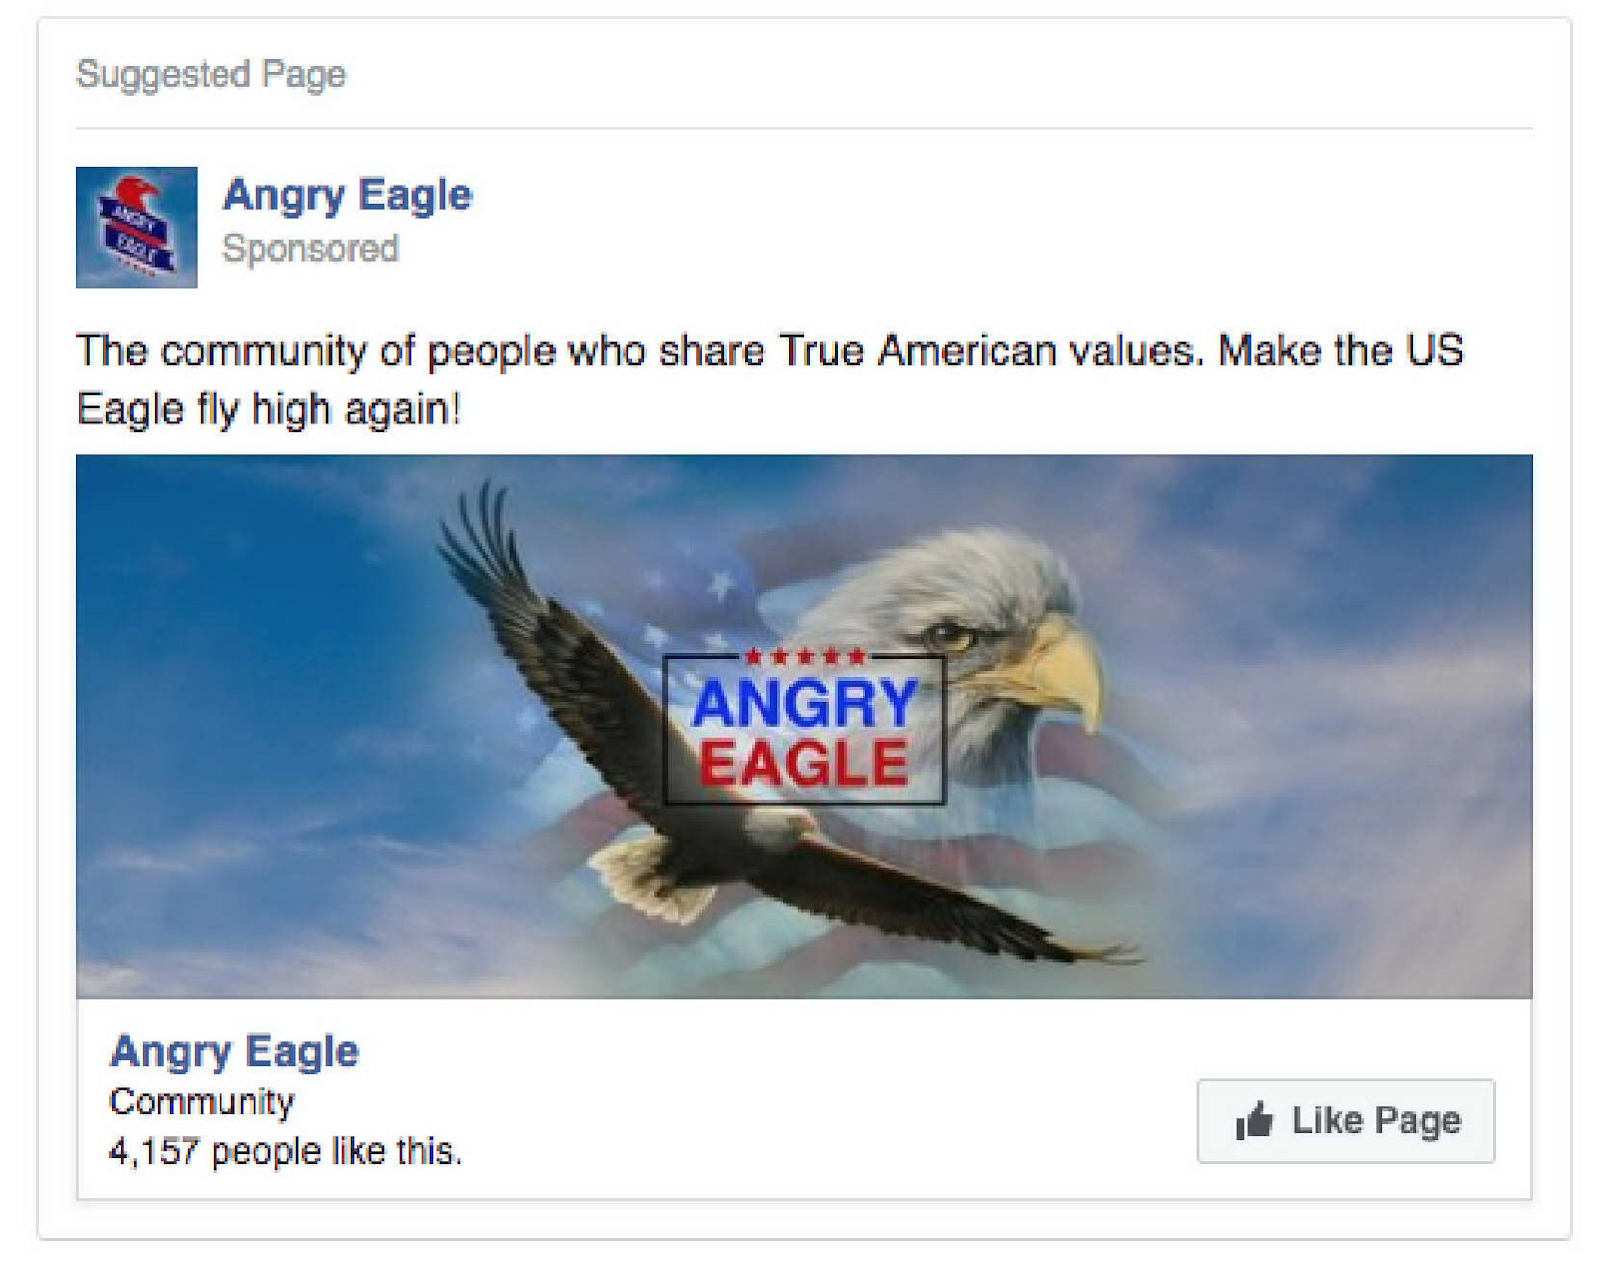Click '4,157 people like this' text

285,1151
